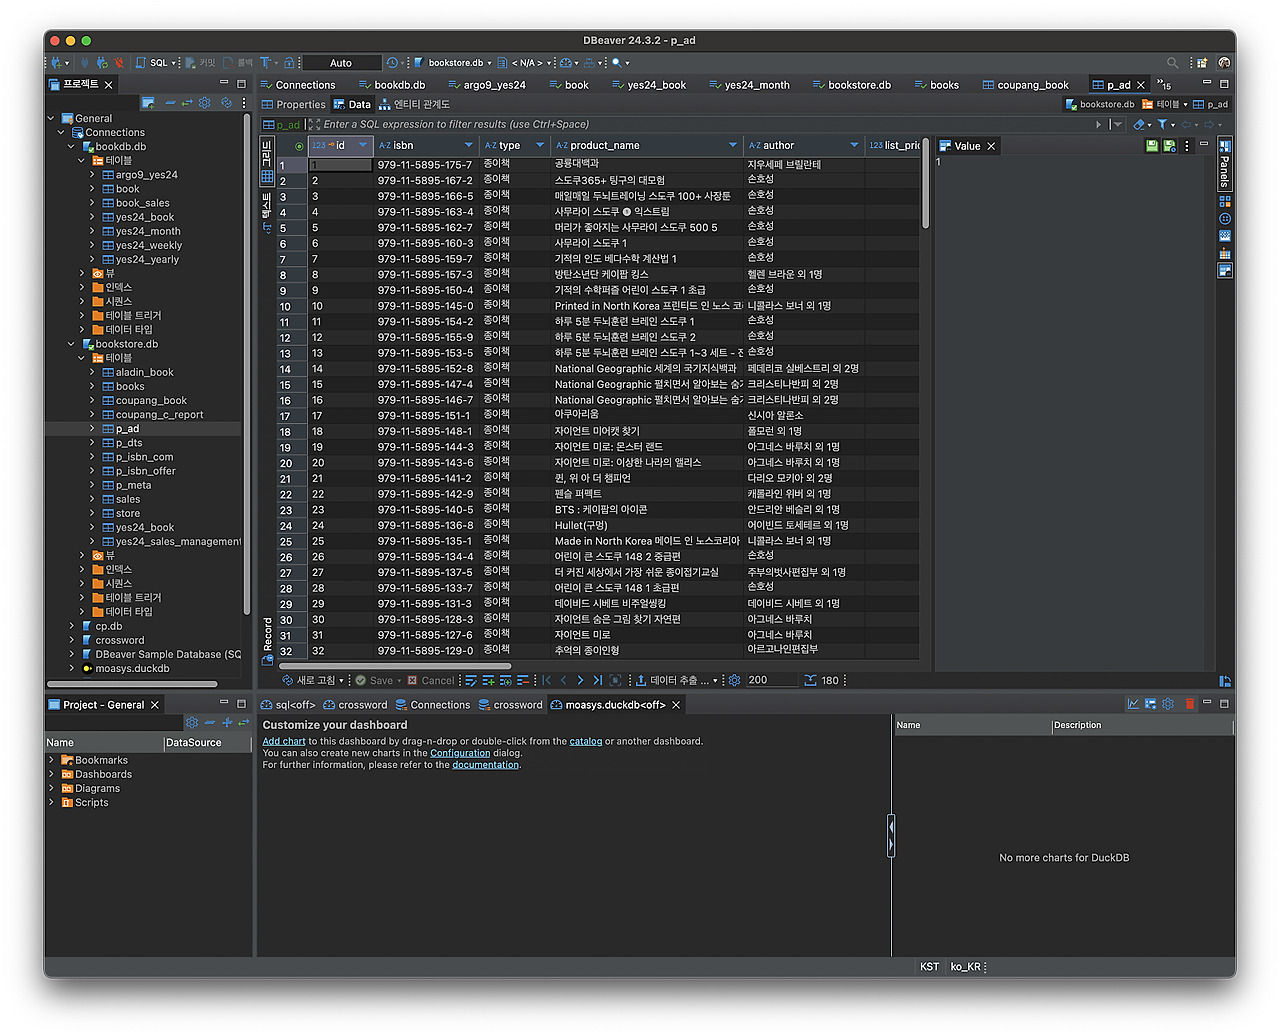This screenshot has height=1036, width=1280.
Task: Click link with editor arrows in project panel
Action: 187,103
